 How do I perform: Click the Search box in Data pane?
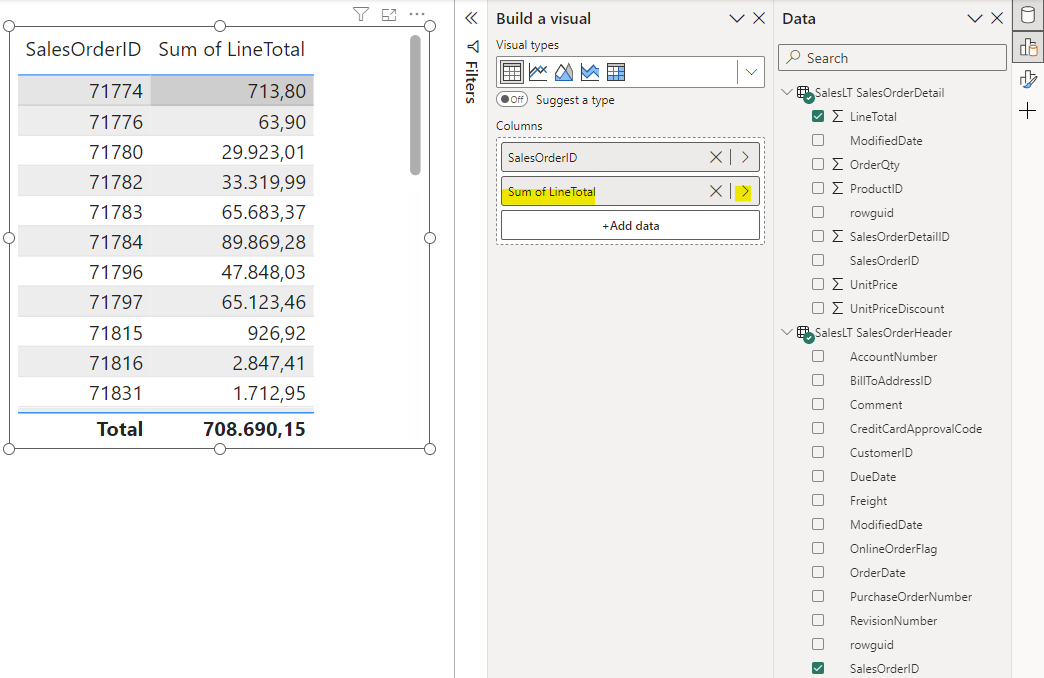892,58
